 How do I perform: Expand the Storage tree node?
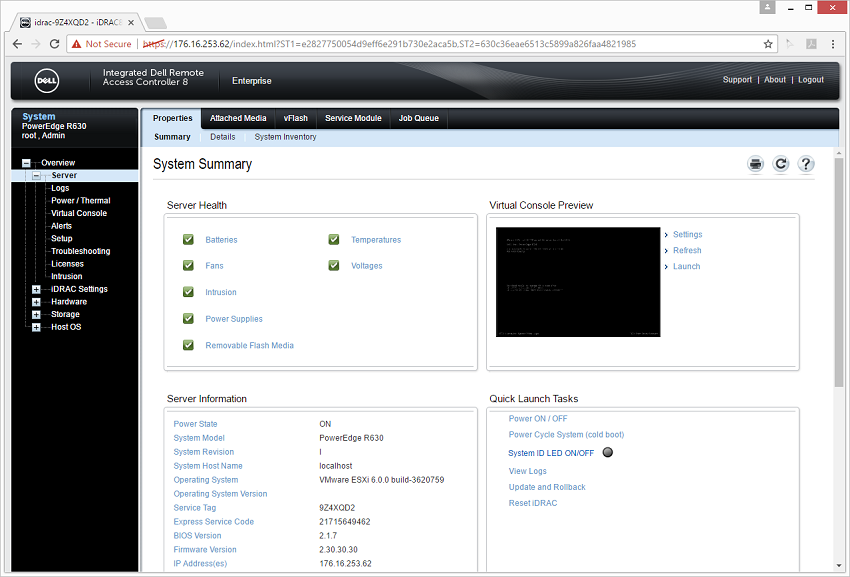point(36,315)
